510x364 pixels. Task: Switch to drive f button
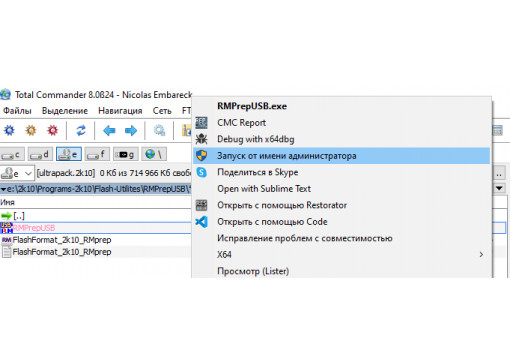point(97,154)
